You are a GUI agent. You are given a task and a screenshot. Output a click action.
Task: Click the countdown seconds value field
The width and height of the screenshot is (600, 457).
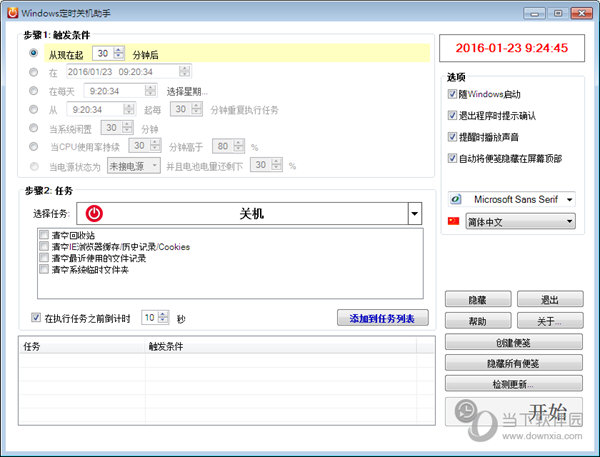click(x=150, y=317)
